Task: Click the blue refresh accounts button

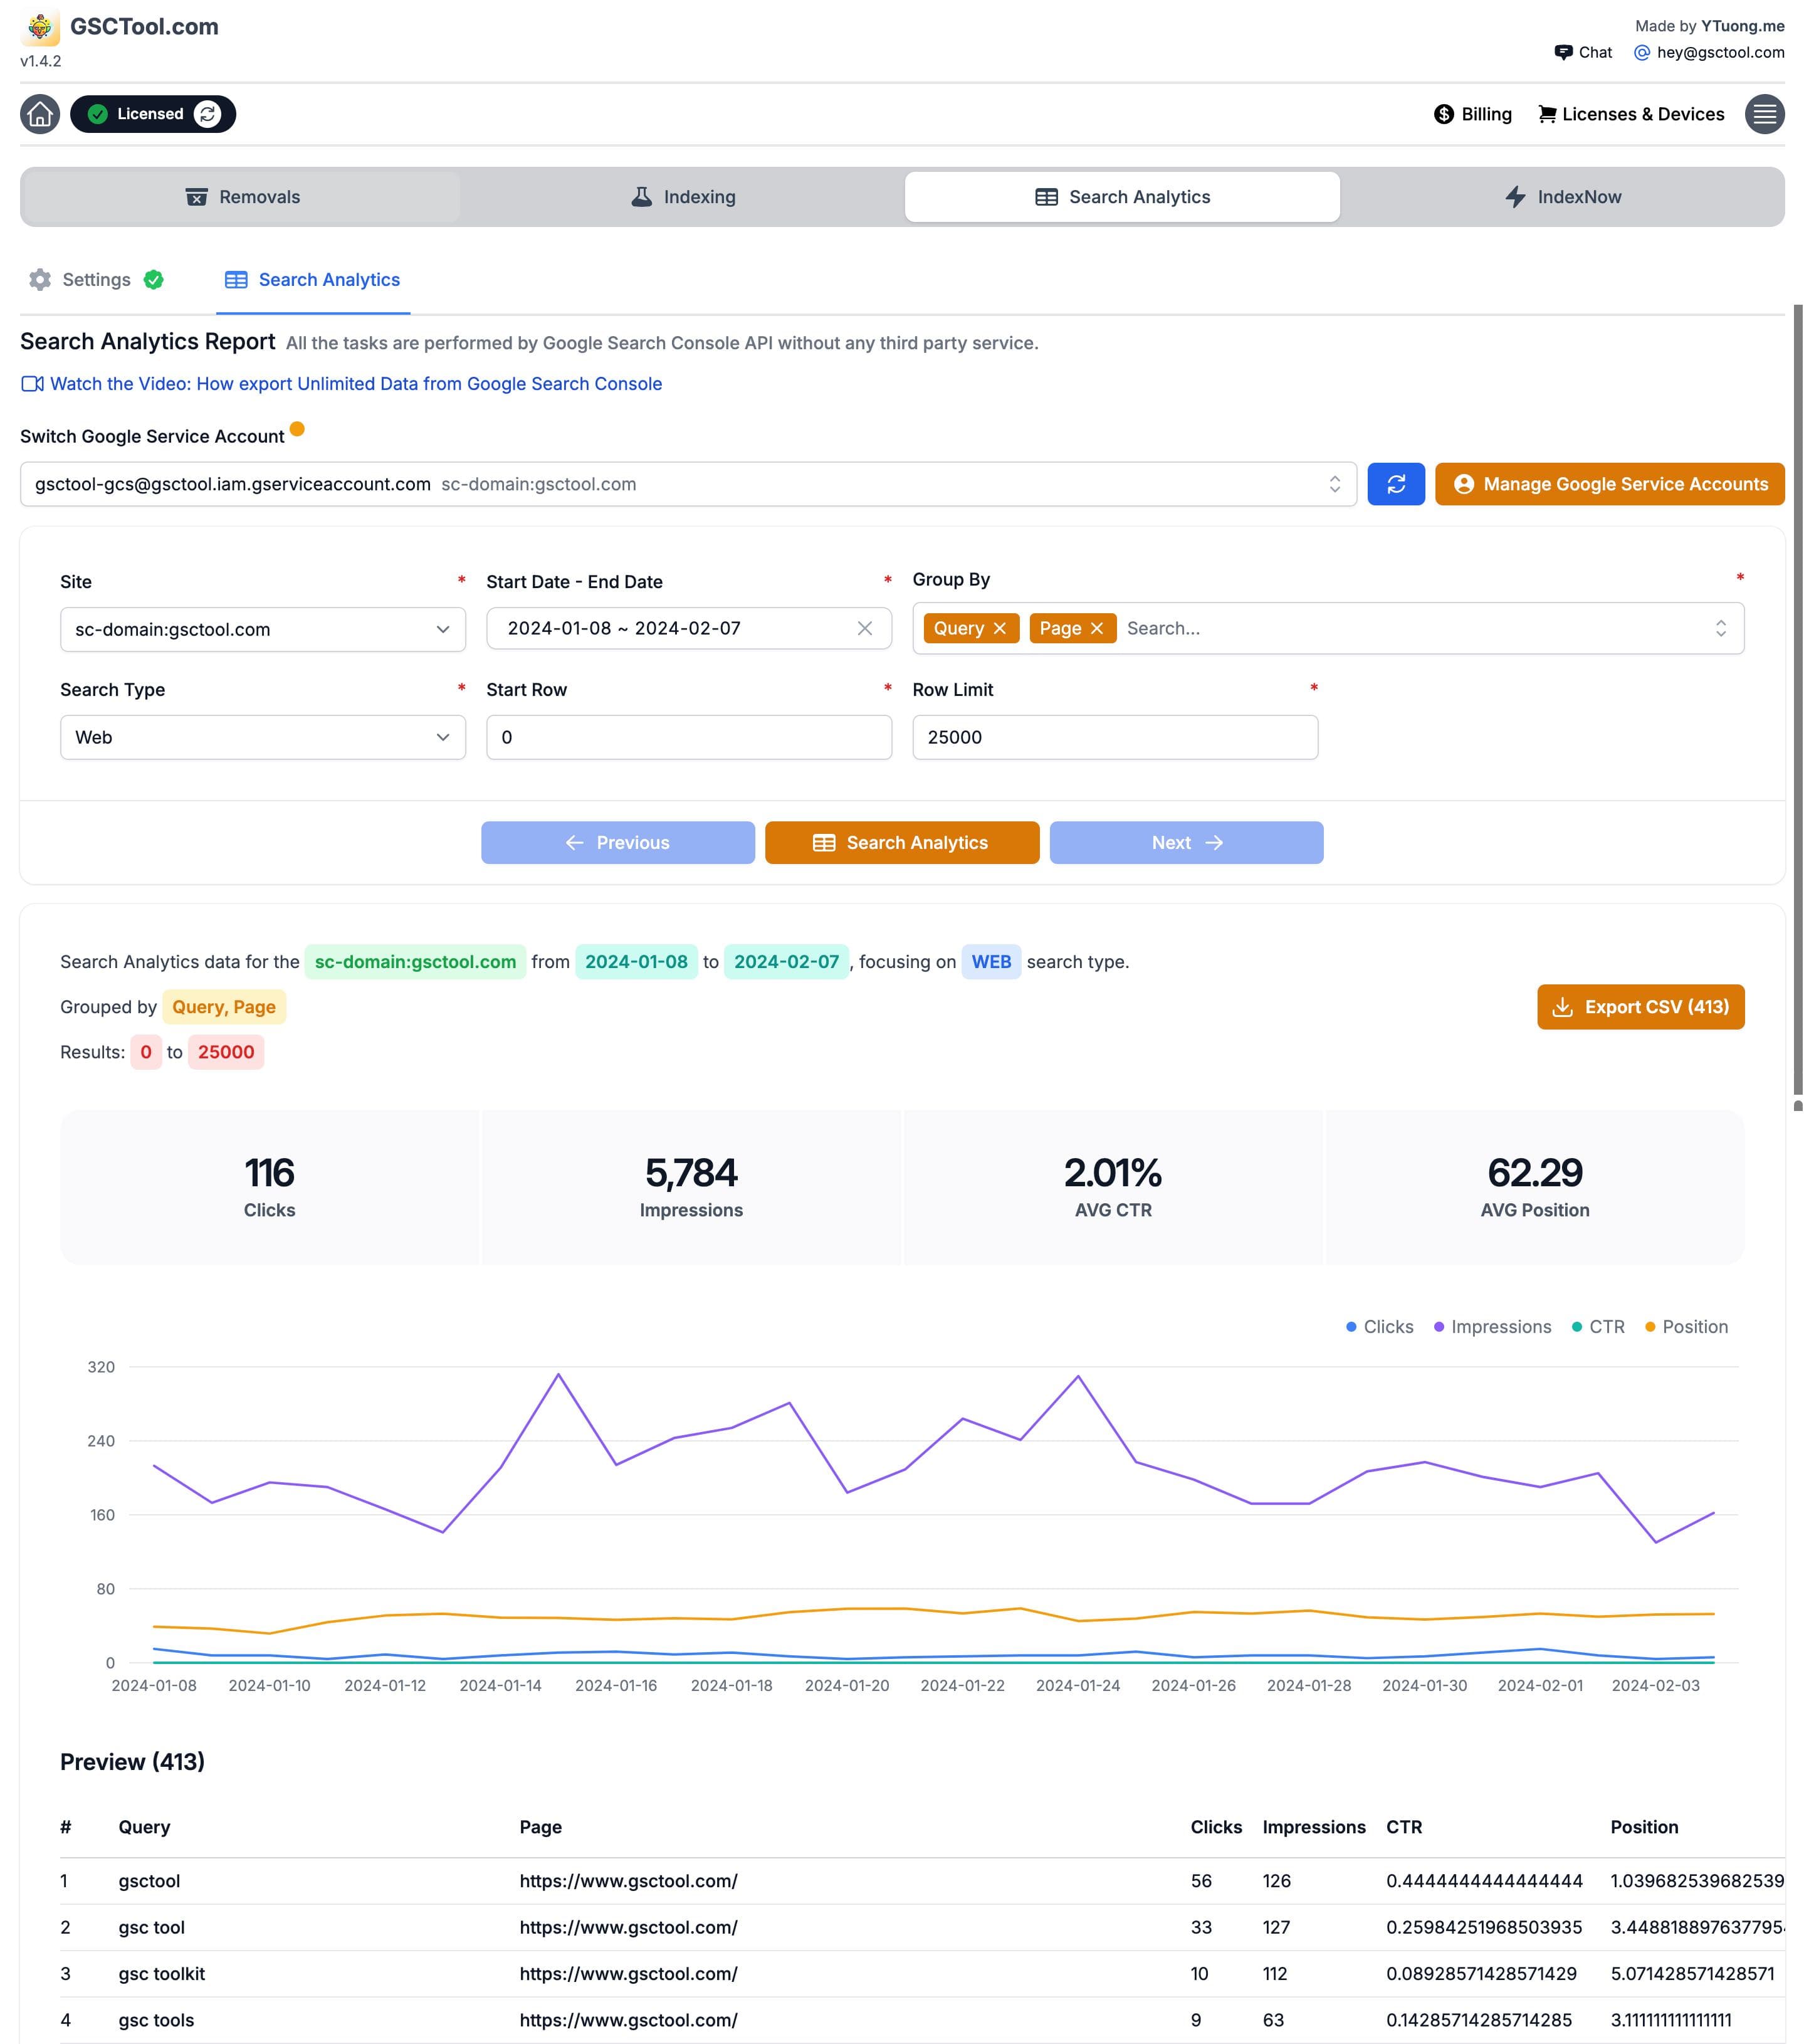Action: (1396, 484)
